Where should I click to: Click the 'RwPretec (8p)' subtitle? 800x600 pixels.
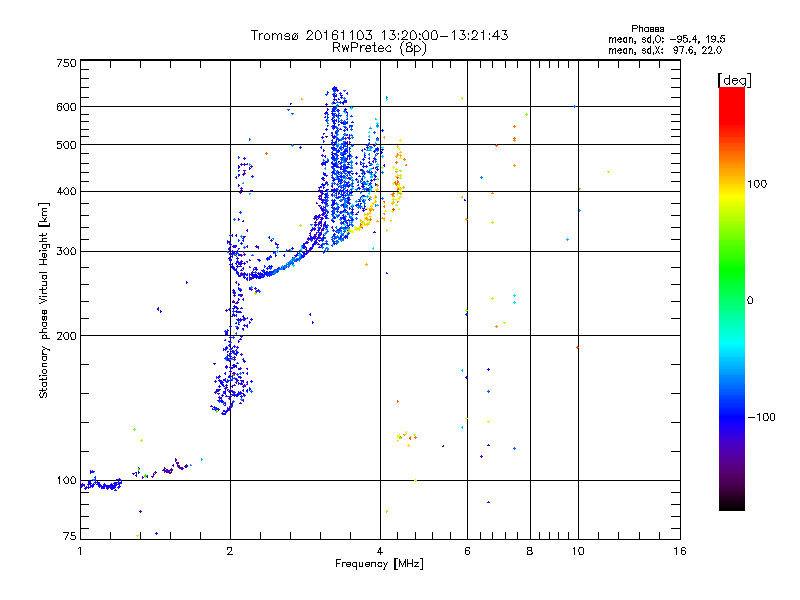pyautogui.click(x=379, y=48)
